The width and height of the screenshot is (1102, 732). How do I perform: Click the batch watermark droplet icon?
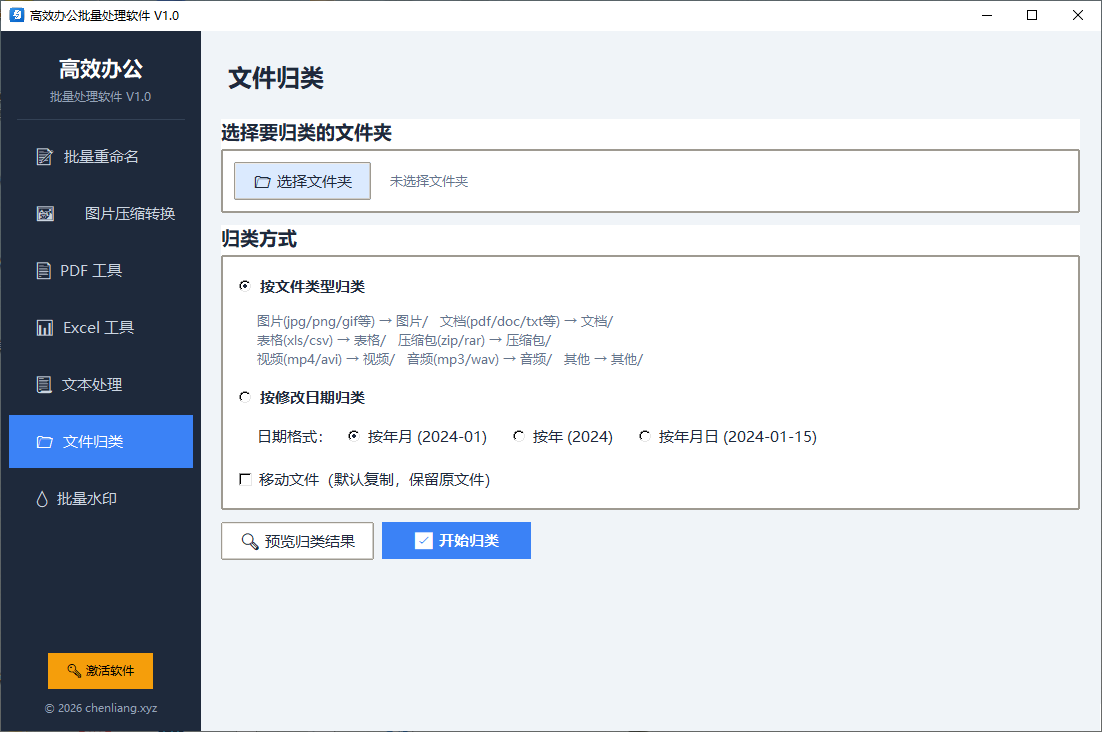tap(41, 499)
